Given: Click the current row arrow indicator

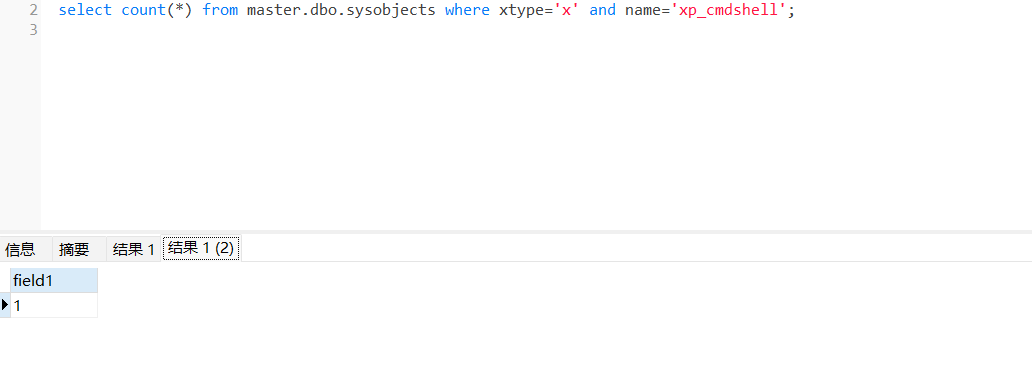Looking at the screenshot, I should [x=5, y=305].
